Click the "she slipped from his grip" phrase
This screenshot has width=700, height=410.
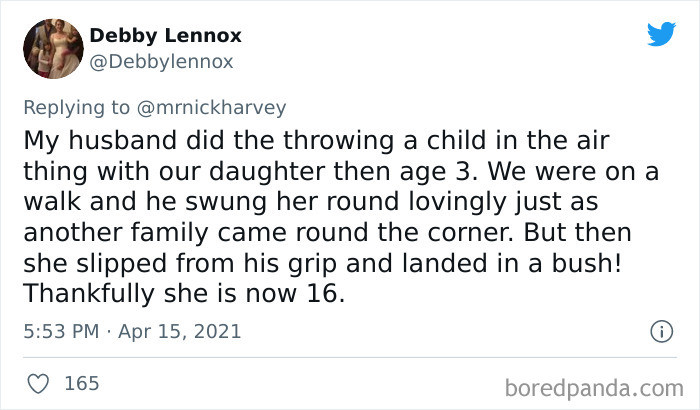click(180, 264)
